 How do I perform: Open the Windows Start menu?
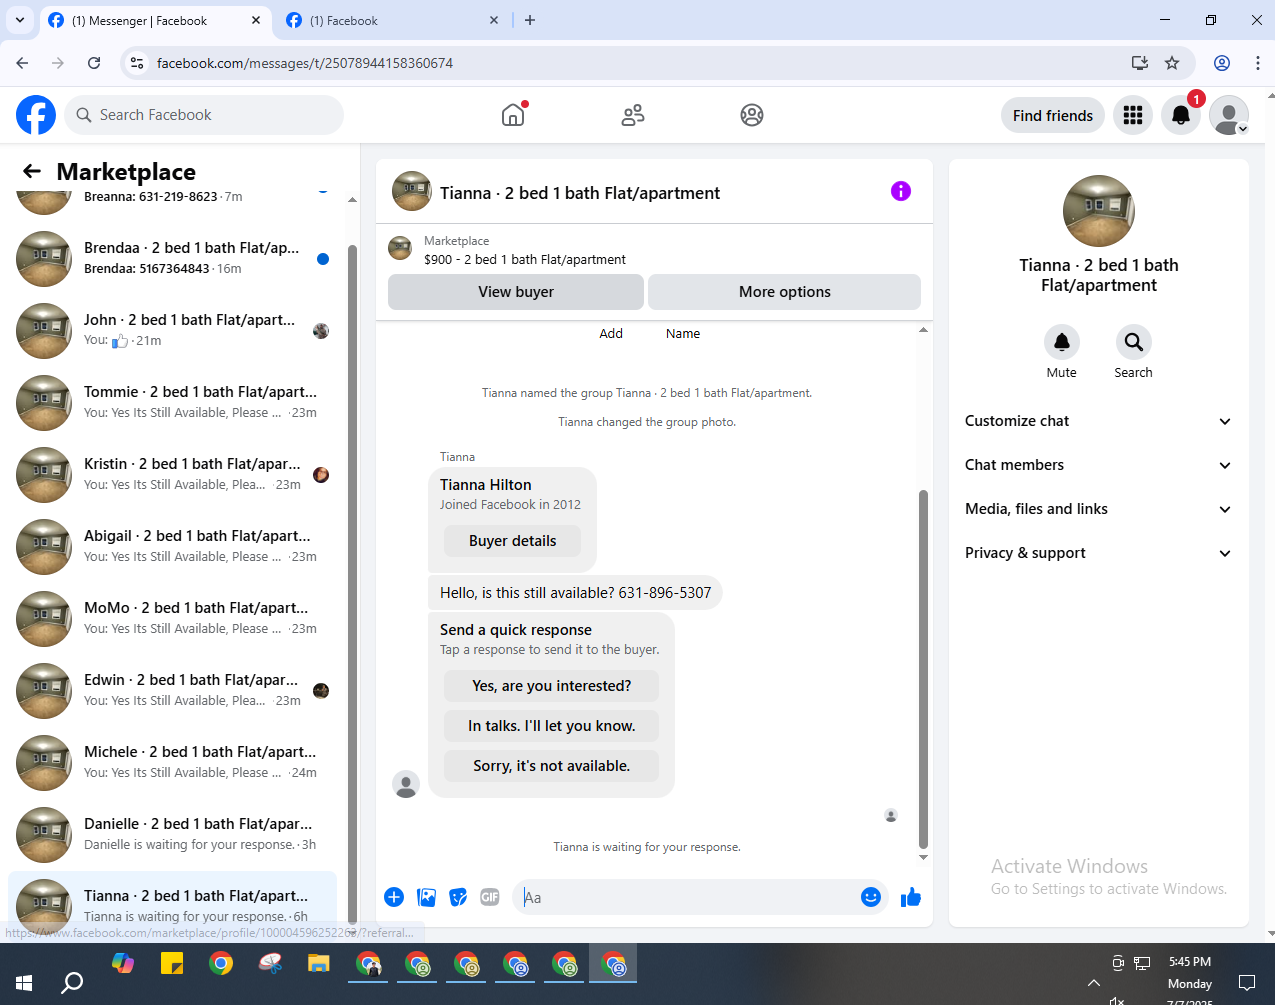point(24,982)
